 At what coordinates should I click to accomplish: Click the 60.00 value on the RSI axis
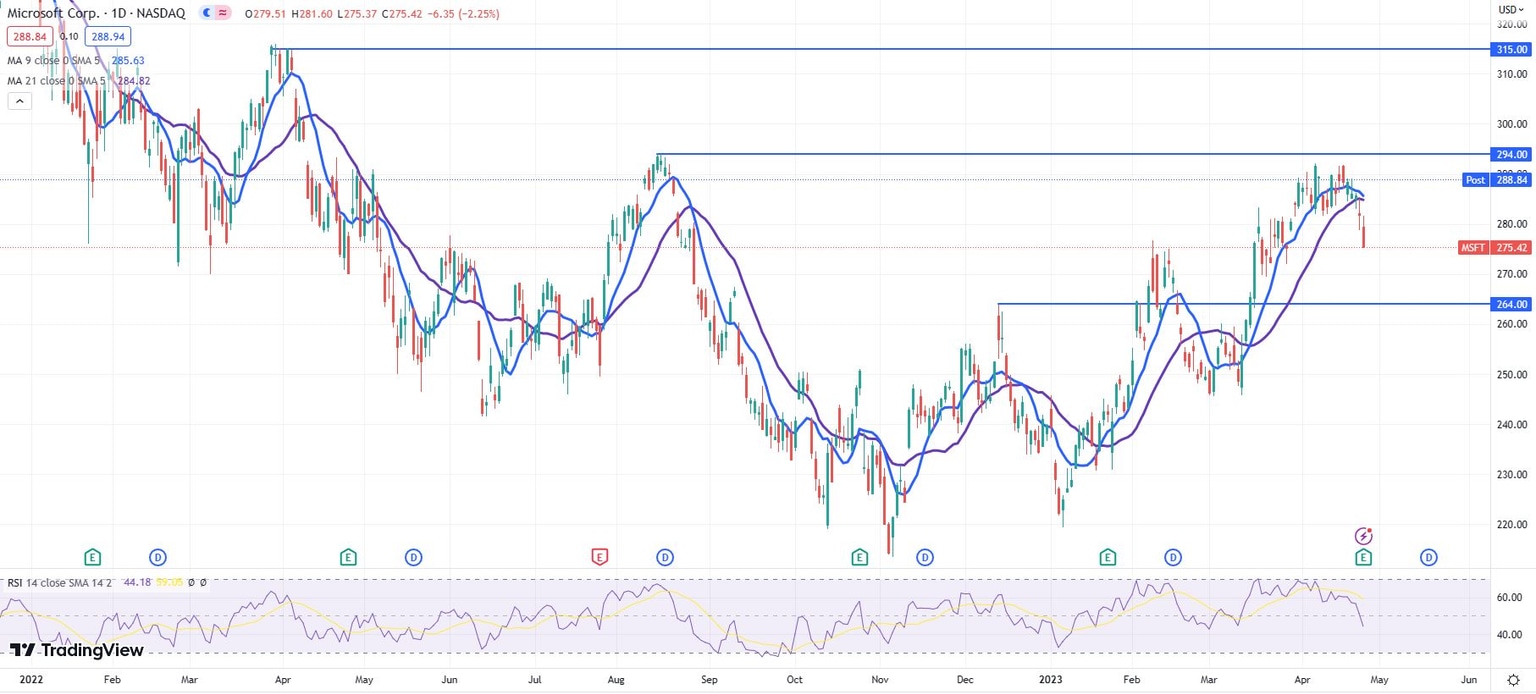tap(1509, 597)
